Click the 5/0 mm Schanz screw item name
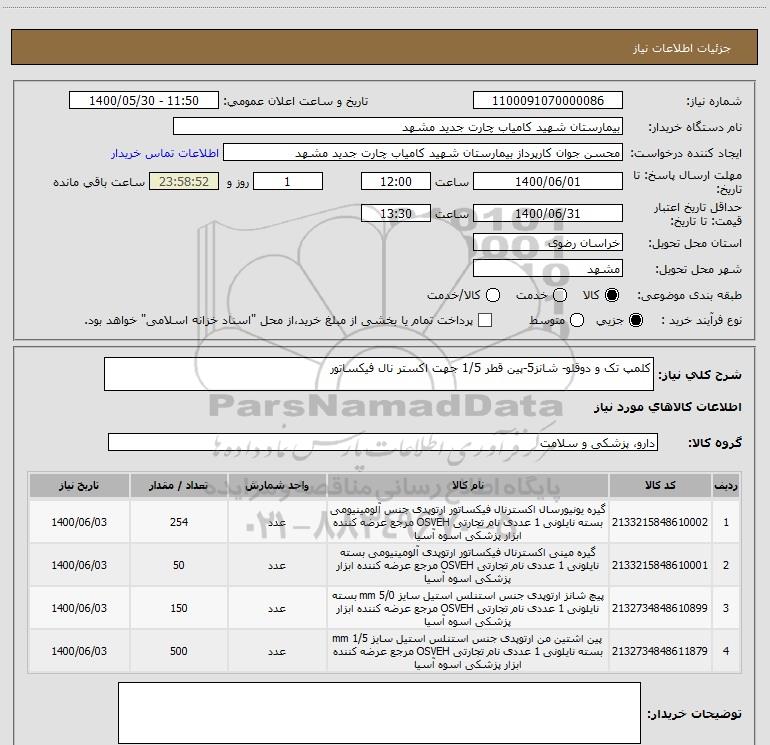Viewport: 770px width, 745px height. tap(468, 608)
